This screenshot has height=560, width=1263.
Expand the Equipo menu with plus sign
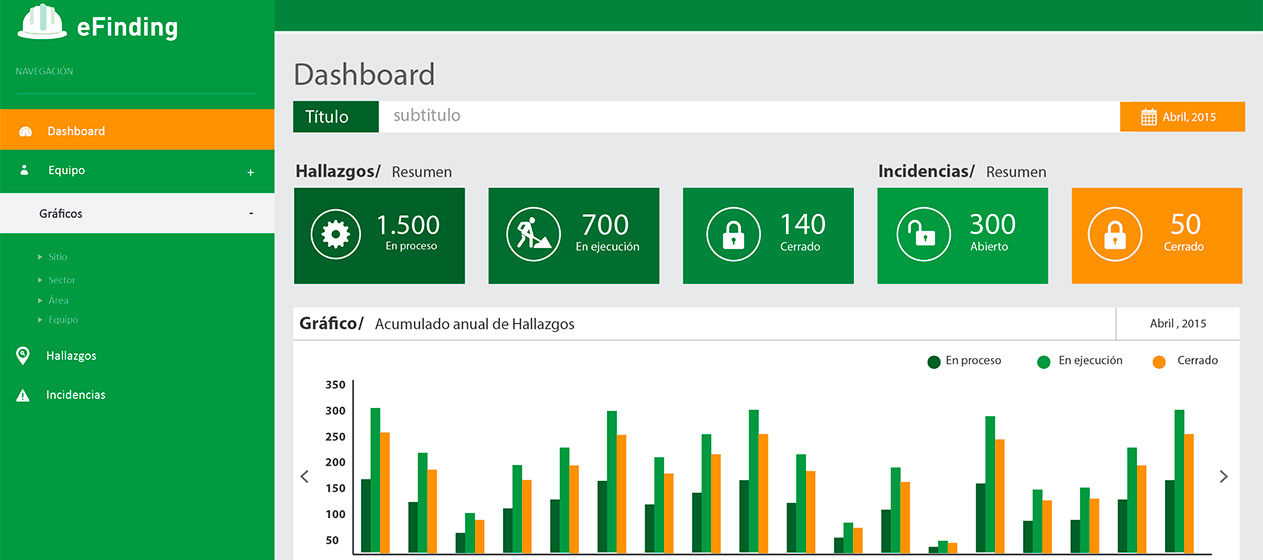pyautogui.click(x=250, y=172)
